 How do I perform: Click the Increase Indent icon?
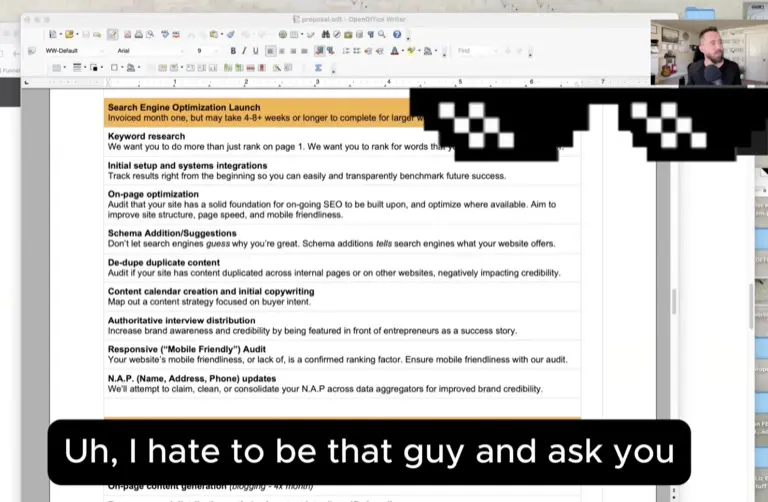(x=380, y=51)
